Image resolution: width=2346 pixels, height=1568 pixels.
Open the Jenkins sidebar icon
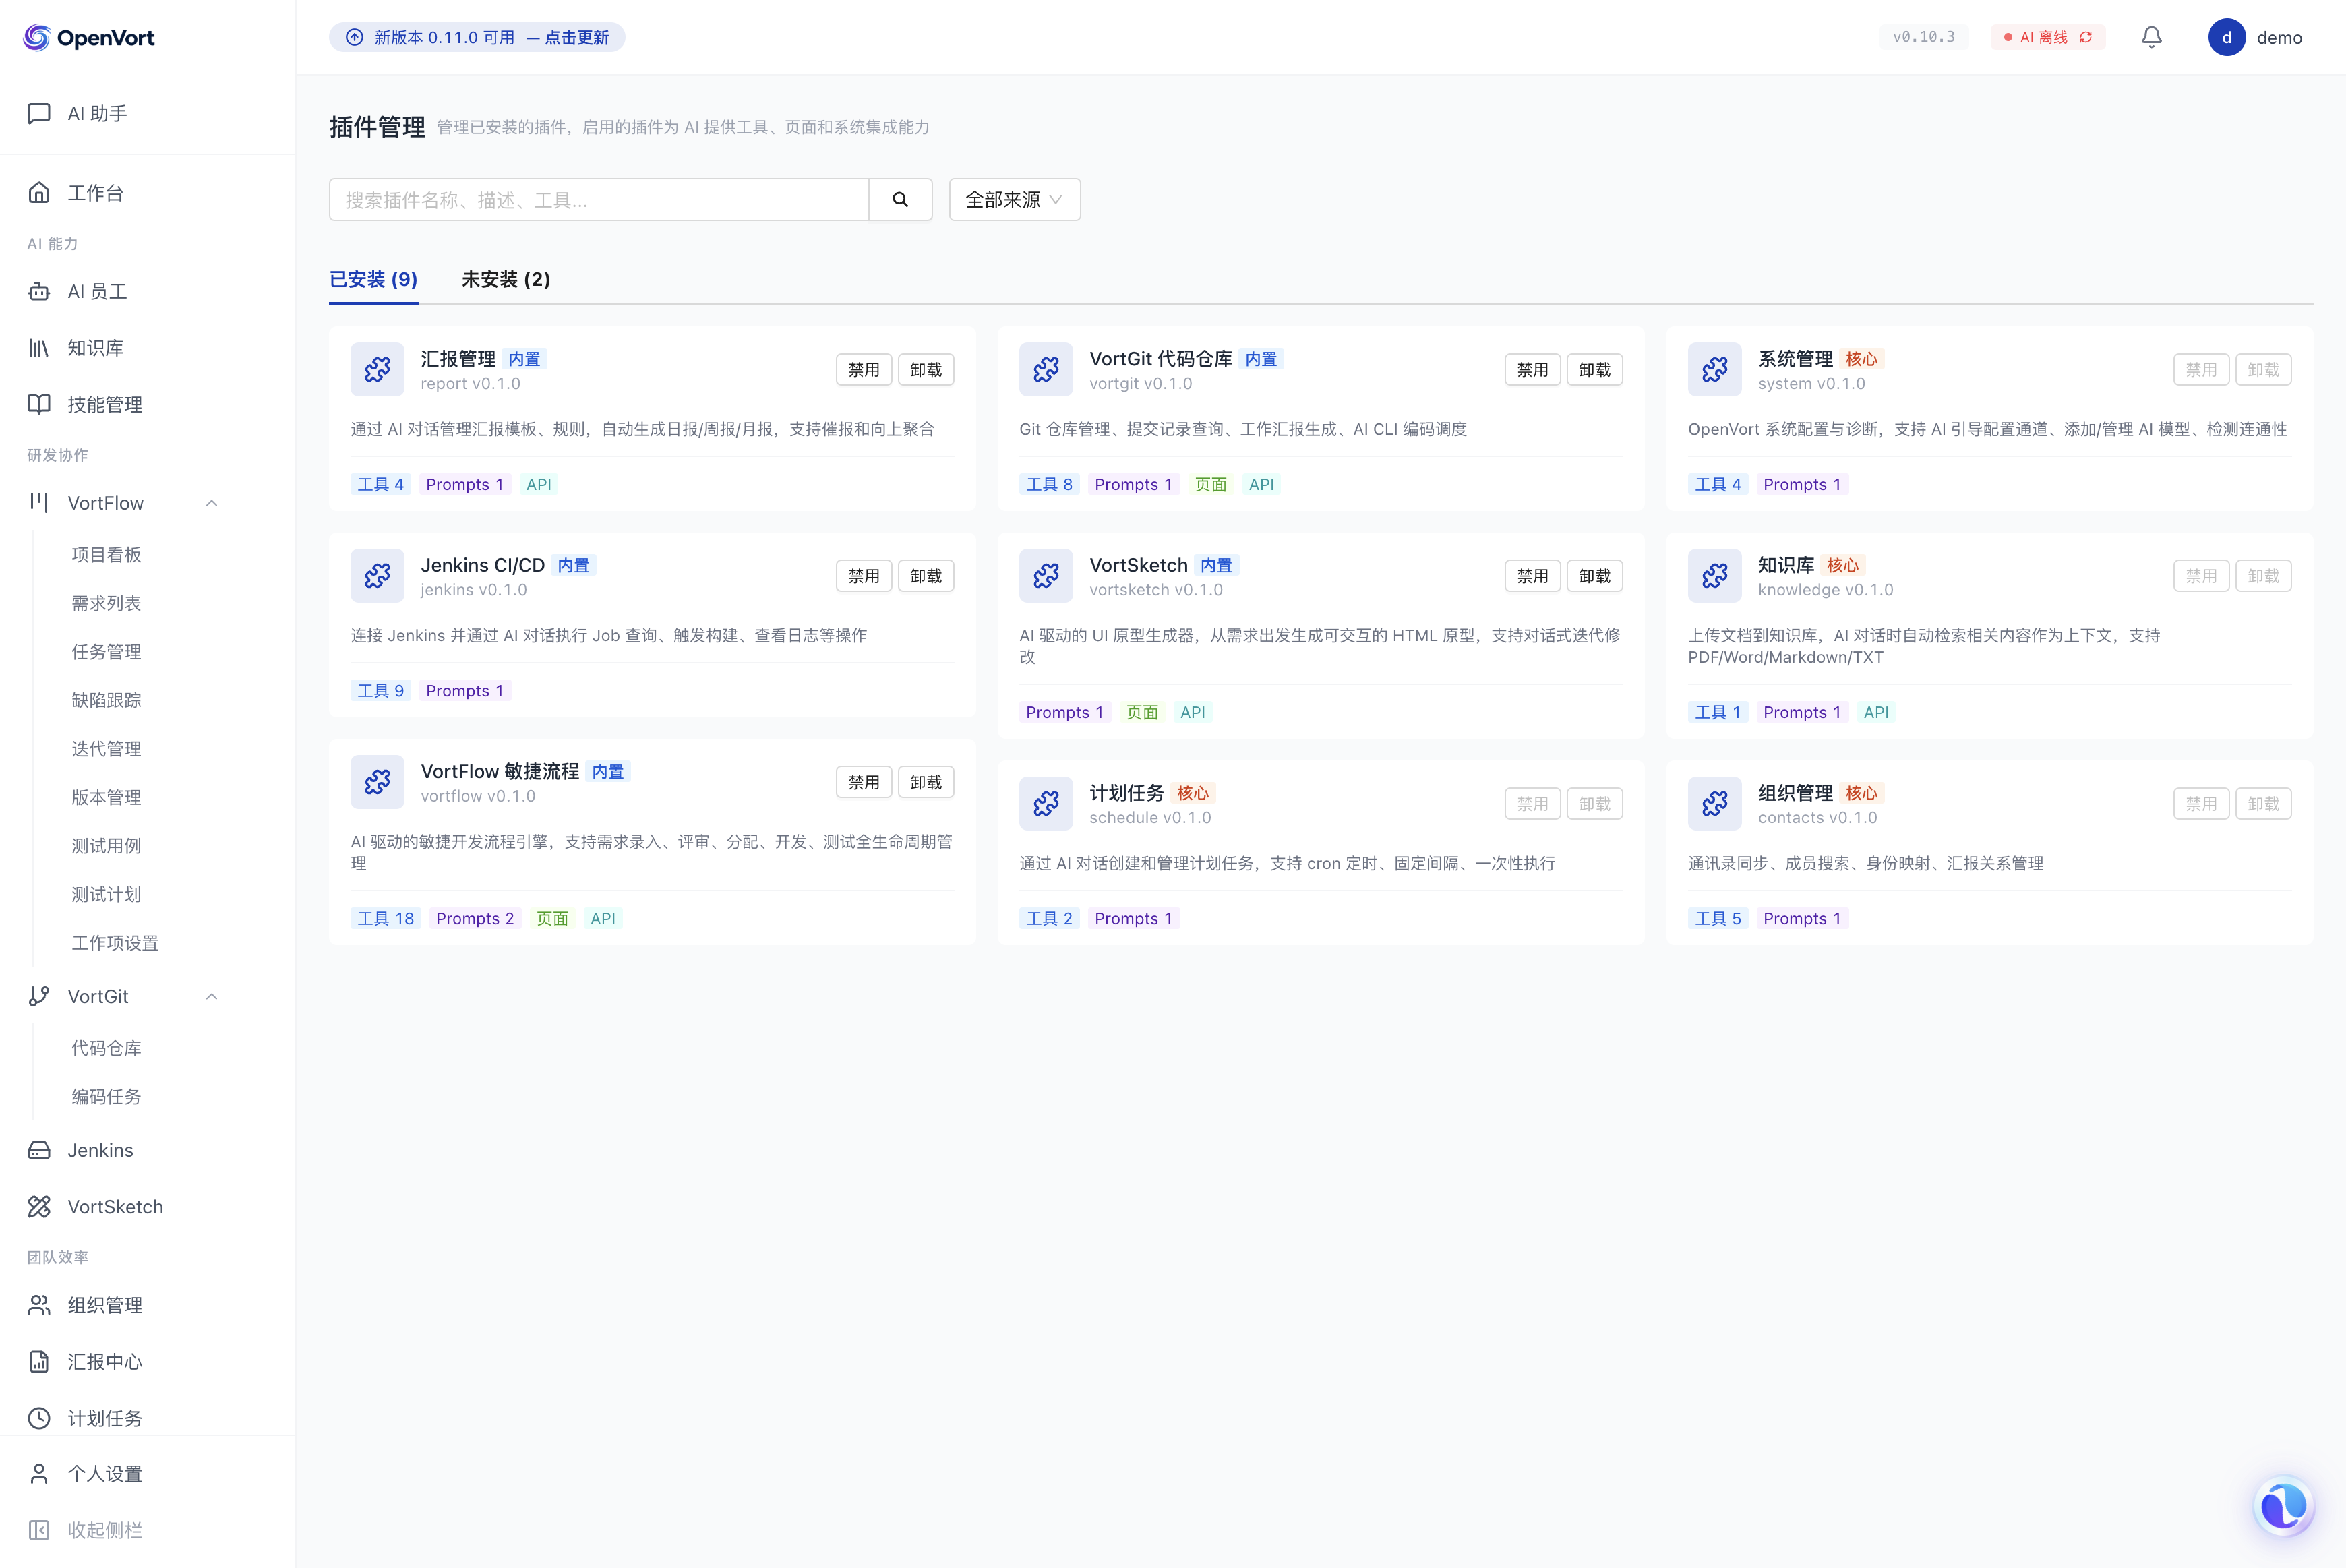[39, 1150]
